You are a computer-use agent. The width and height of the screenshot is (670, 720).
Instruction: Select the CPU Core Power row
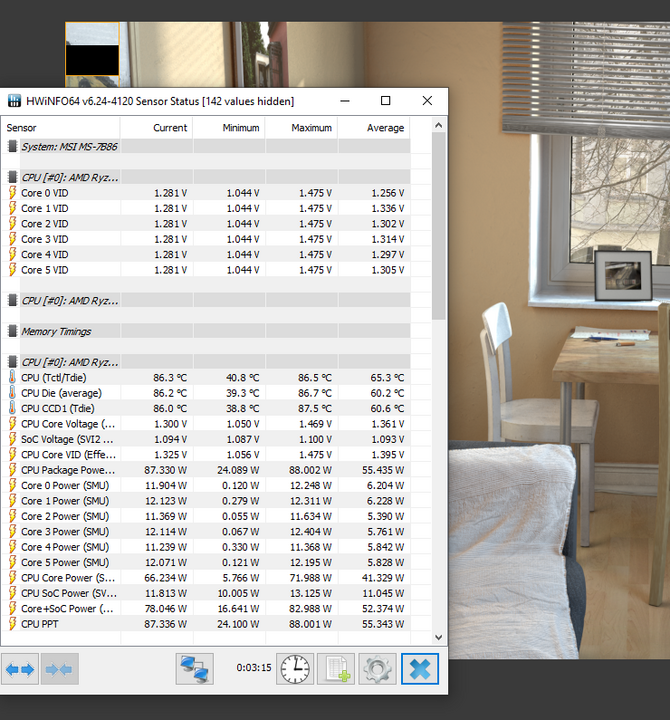pos(206,578)
